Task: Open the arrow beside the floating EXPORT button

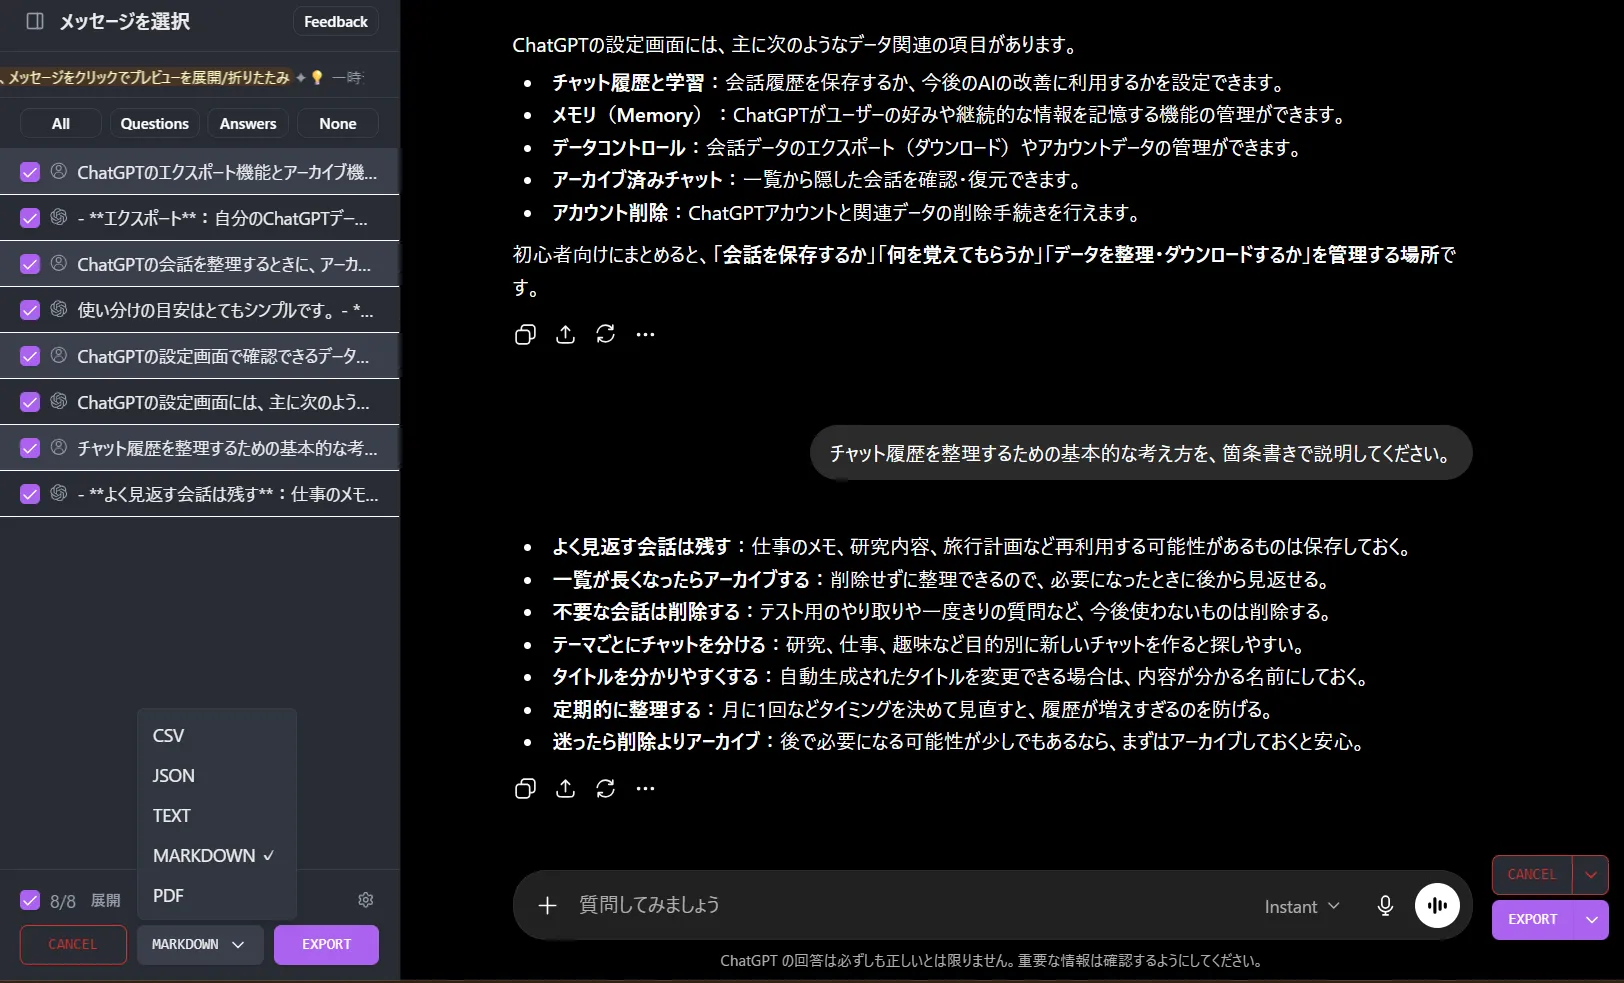Action: tap(1591, 920)
